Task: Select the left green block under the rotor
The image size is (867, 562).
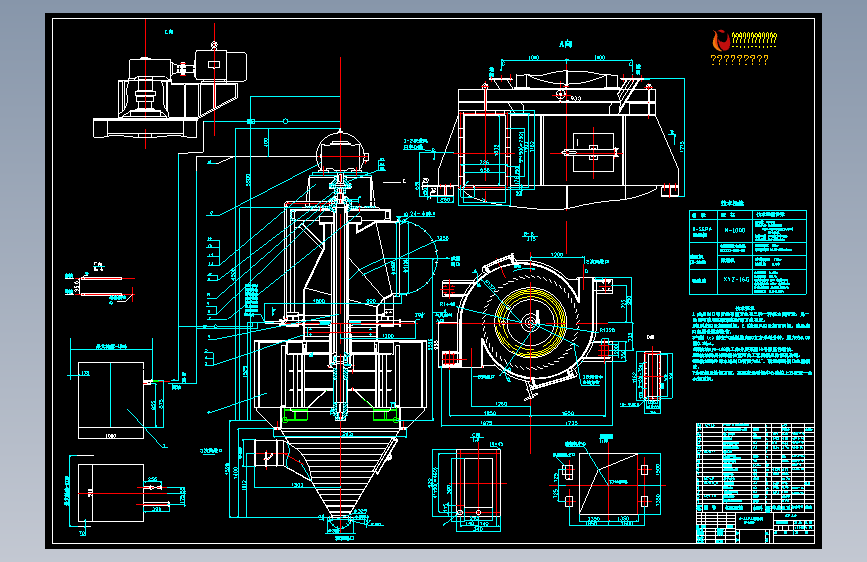Action: coord(295,414)
